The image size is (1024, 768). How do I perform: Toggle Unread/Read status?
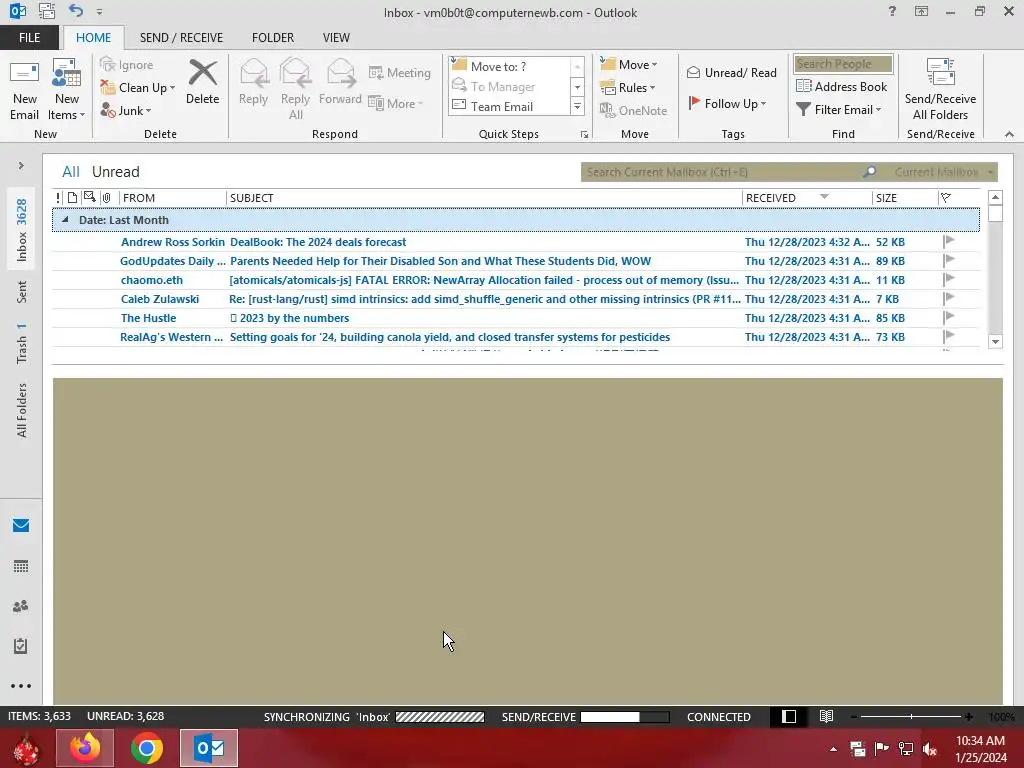click(x=731, y=72)
